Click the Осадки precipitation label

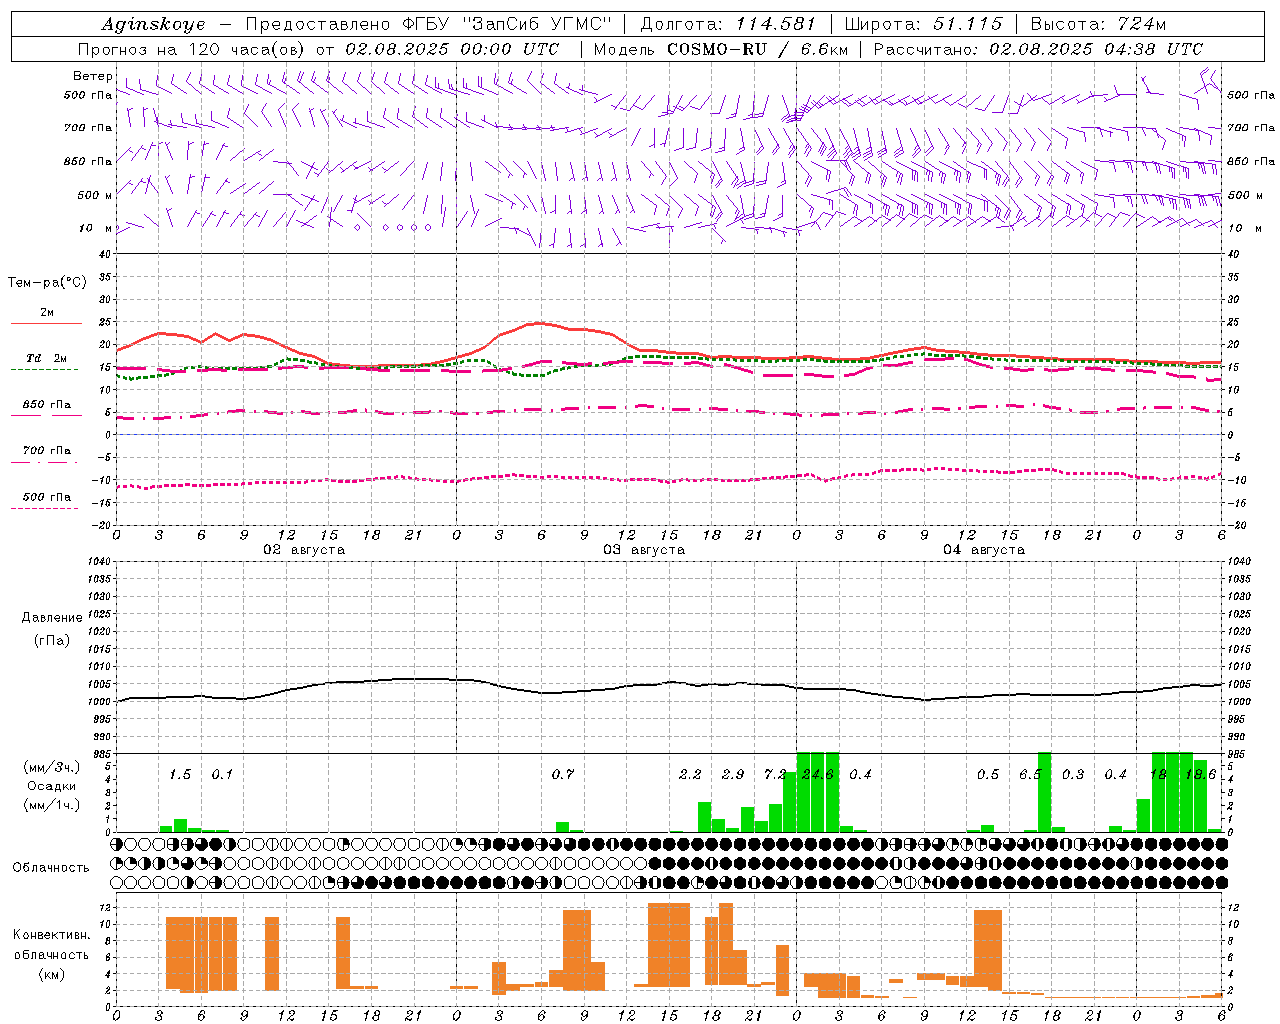[x=51, y=786]
